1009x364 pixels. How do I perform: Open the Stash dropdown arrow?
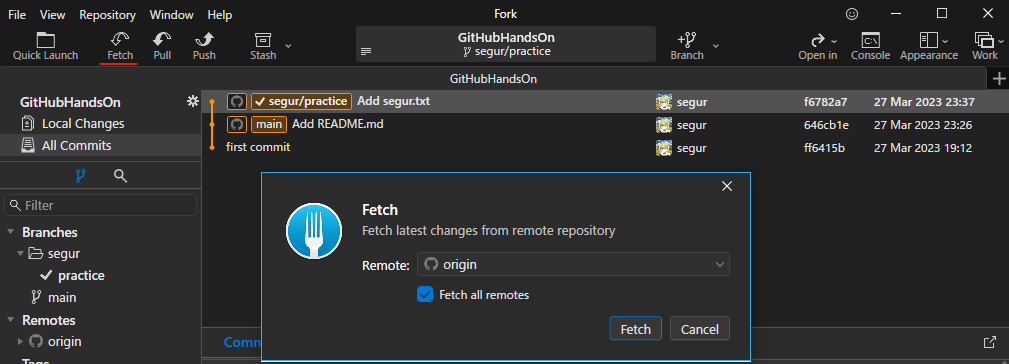point(288,46)
